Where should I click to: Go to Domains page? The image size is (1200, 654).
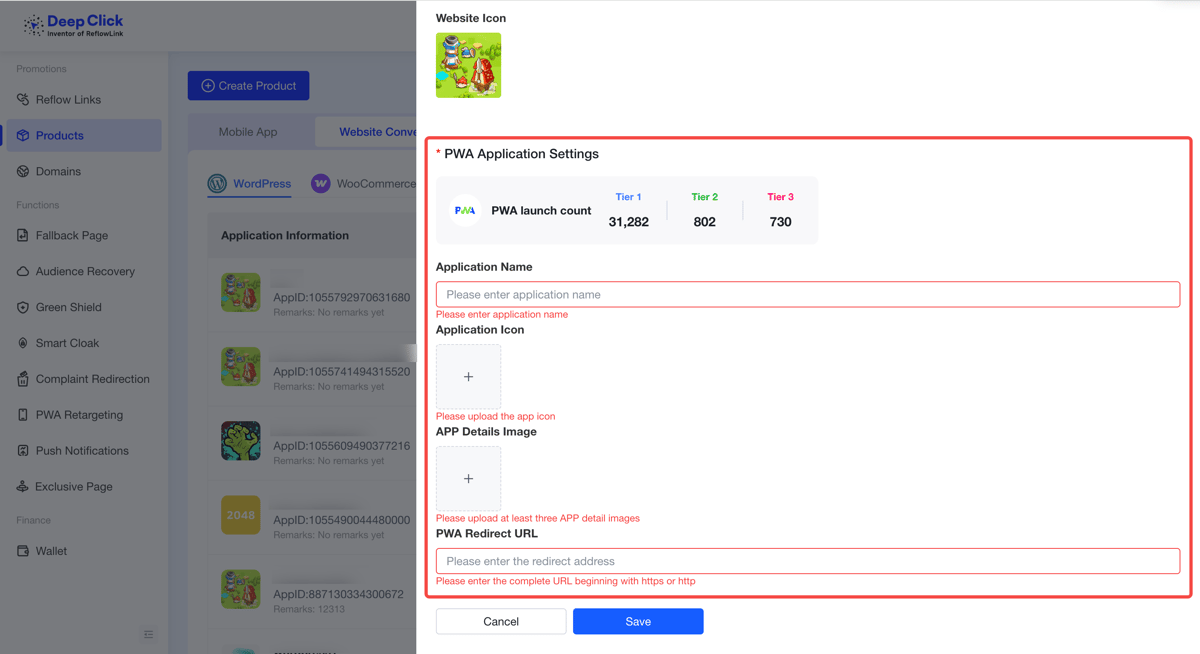pyautogui.click(x=83, y=172)
